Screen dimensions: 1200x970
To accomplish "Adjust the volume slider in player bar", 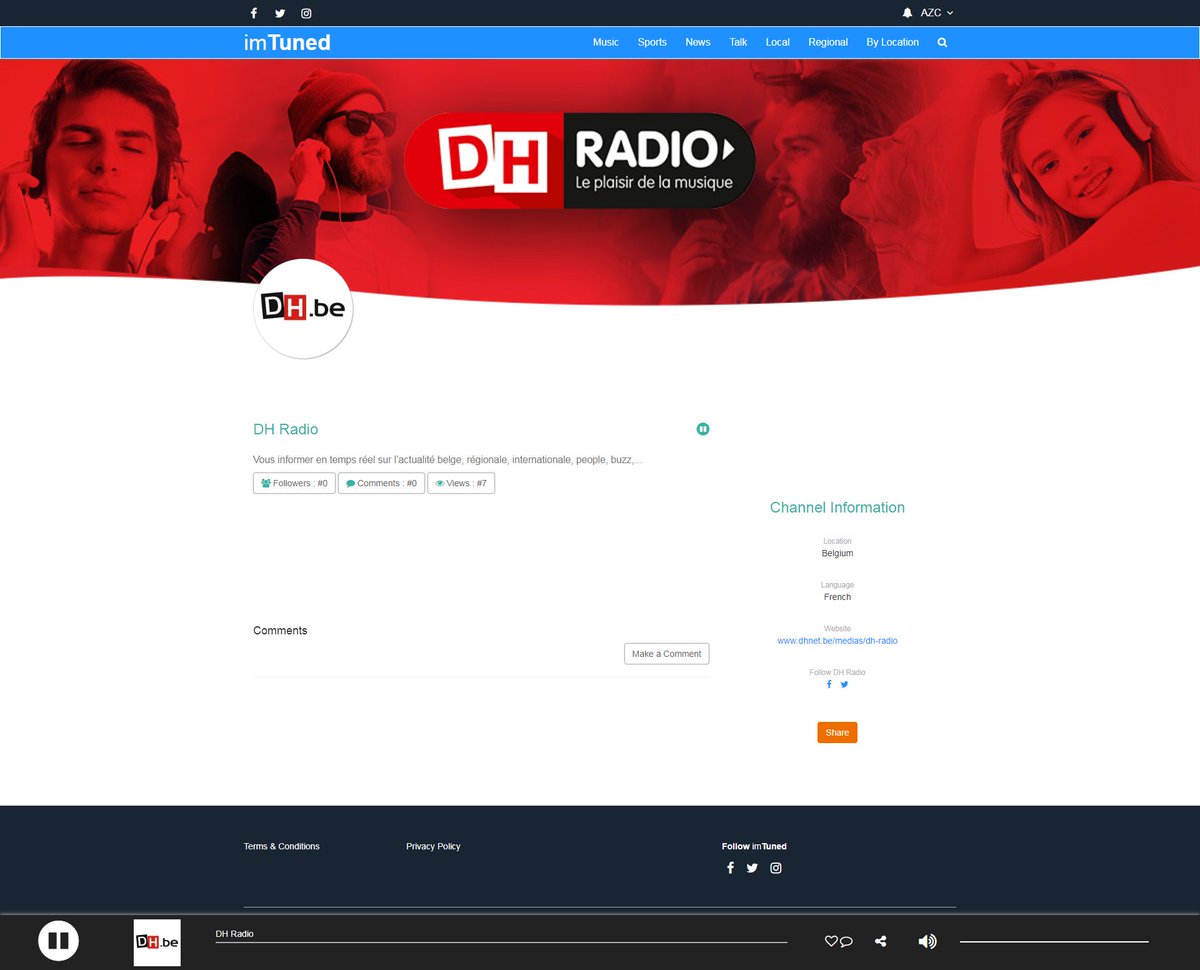I will pyautogui.click(x=1054, y=942).
